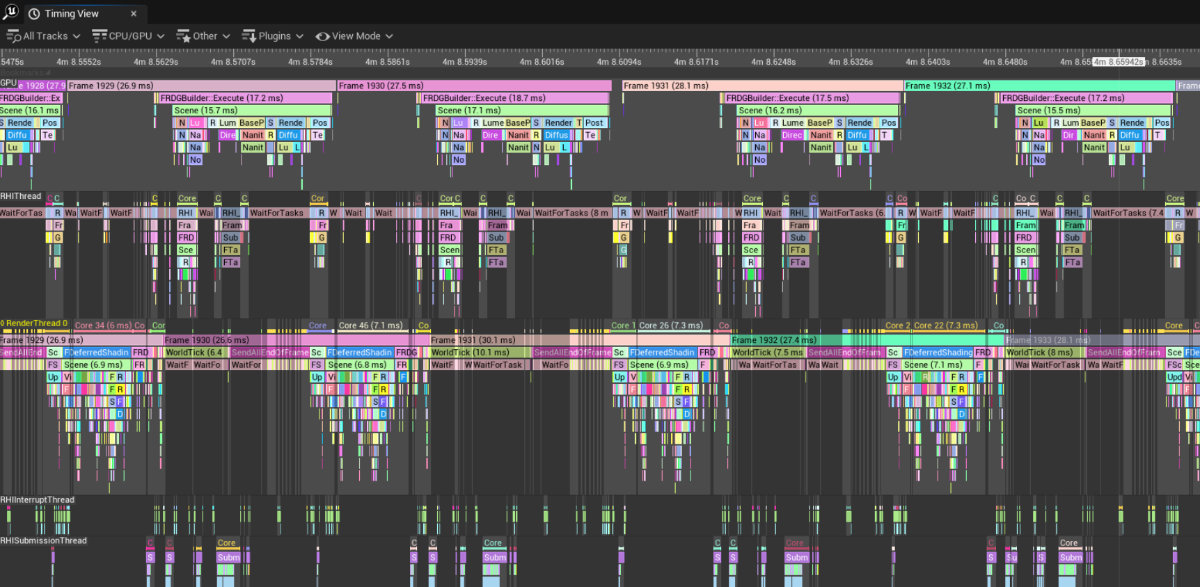Select the Core 34 (6 ms) event

tap(103, 325)
